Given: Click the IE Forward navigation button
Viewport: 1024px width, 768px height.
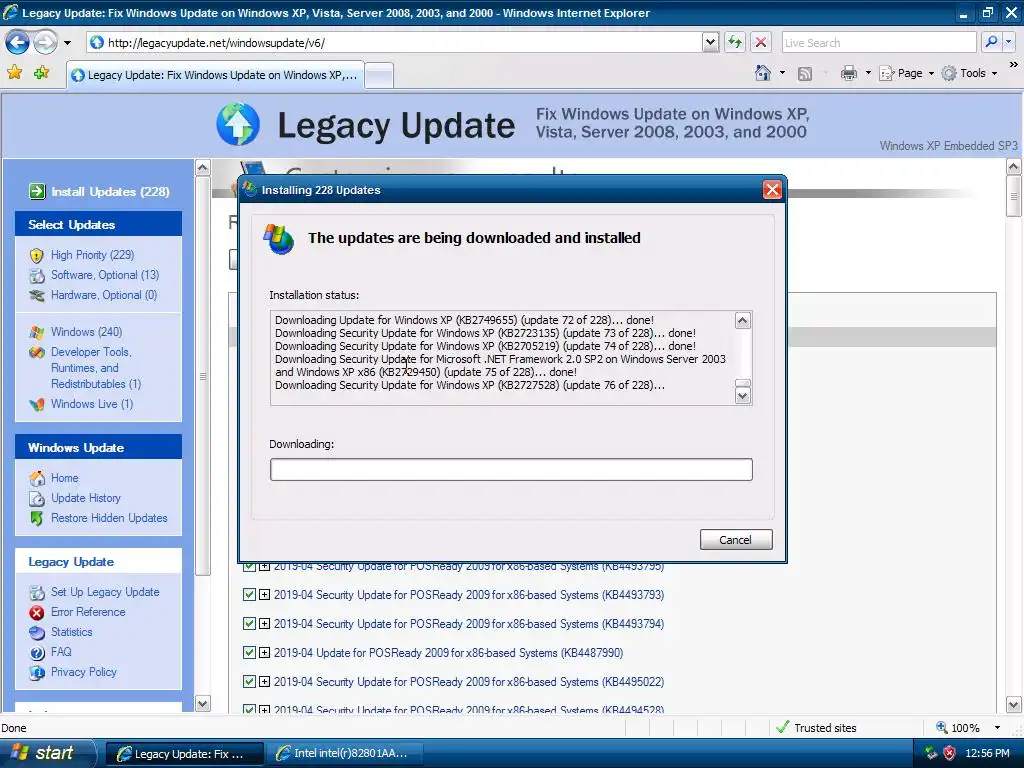Looking at the screenshot, I should pyautogui.click(x=45, y=43).
